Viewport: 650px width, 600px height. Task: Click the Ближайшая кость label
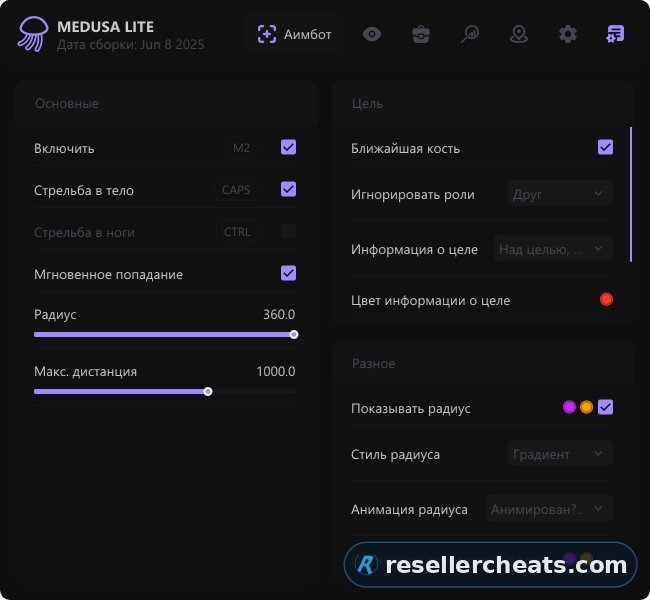click(x=405, y=148)
